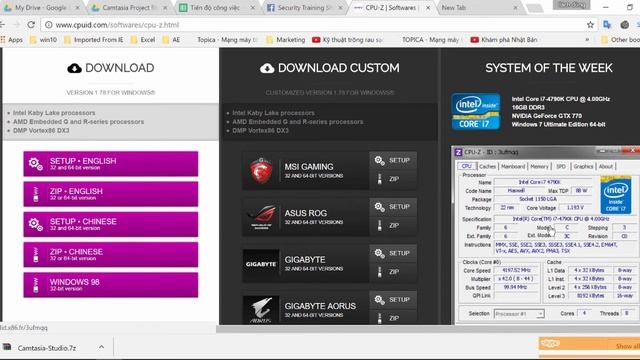Open the Apps bookmarks shortcut
The height and width of the screenshot is (360, 640).
[x=11, y=40]
